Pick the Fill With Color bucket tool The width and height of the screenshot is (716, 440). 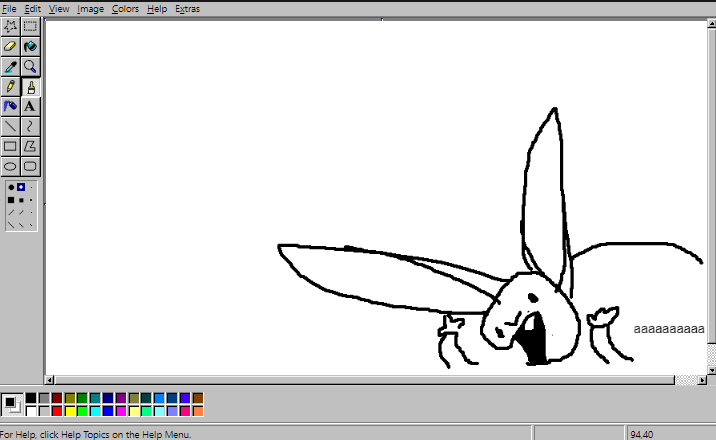(x=30, y=47)
